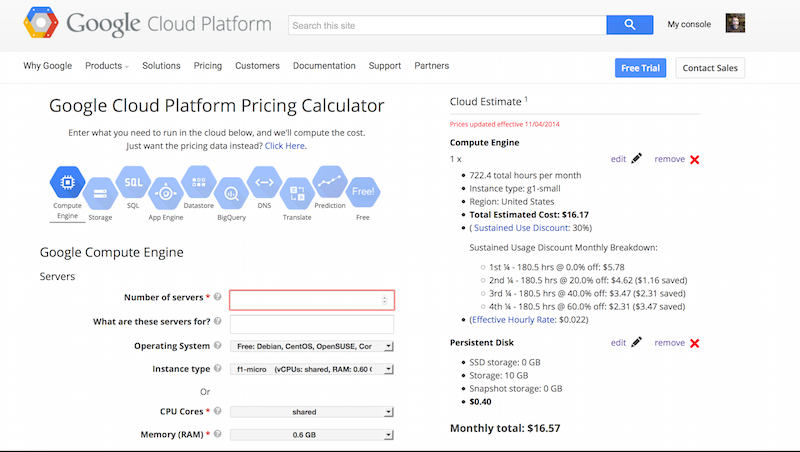
Task: Open Customers in the navigation bar
Action: (x=257, y=66)
